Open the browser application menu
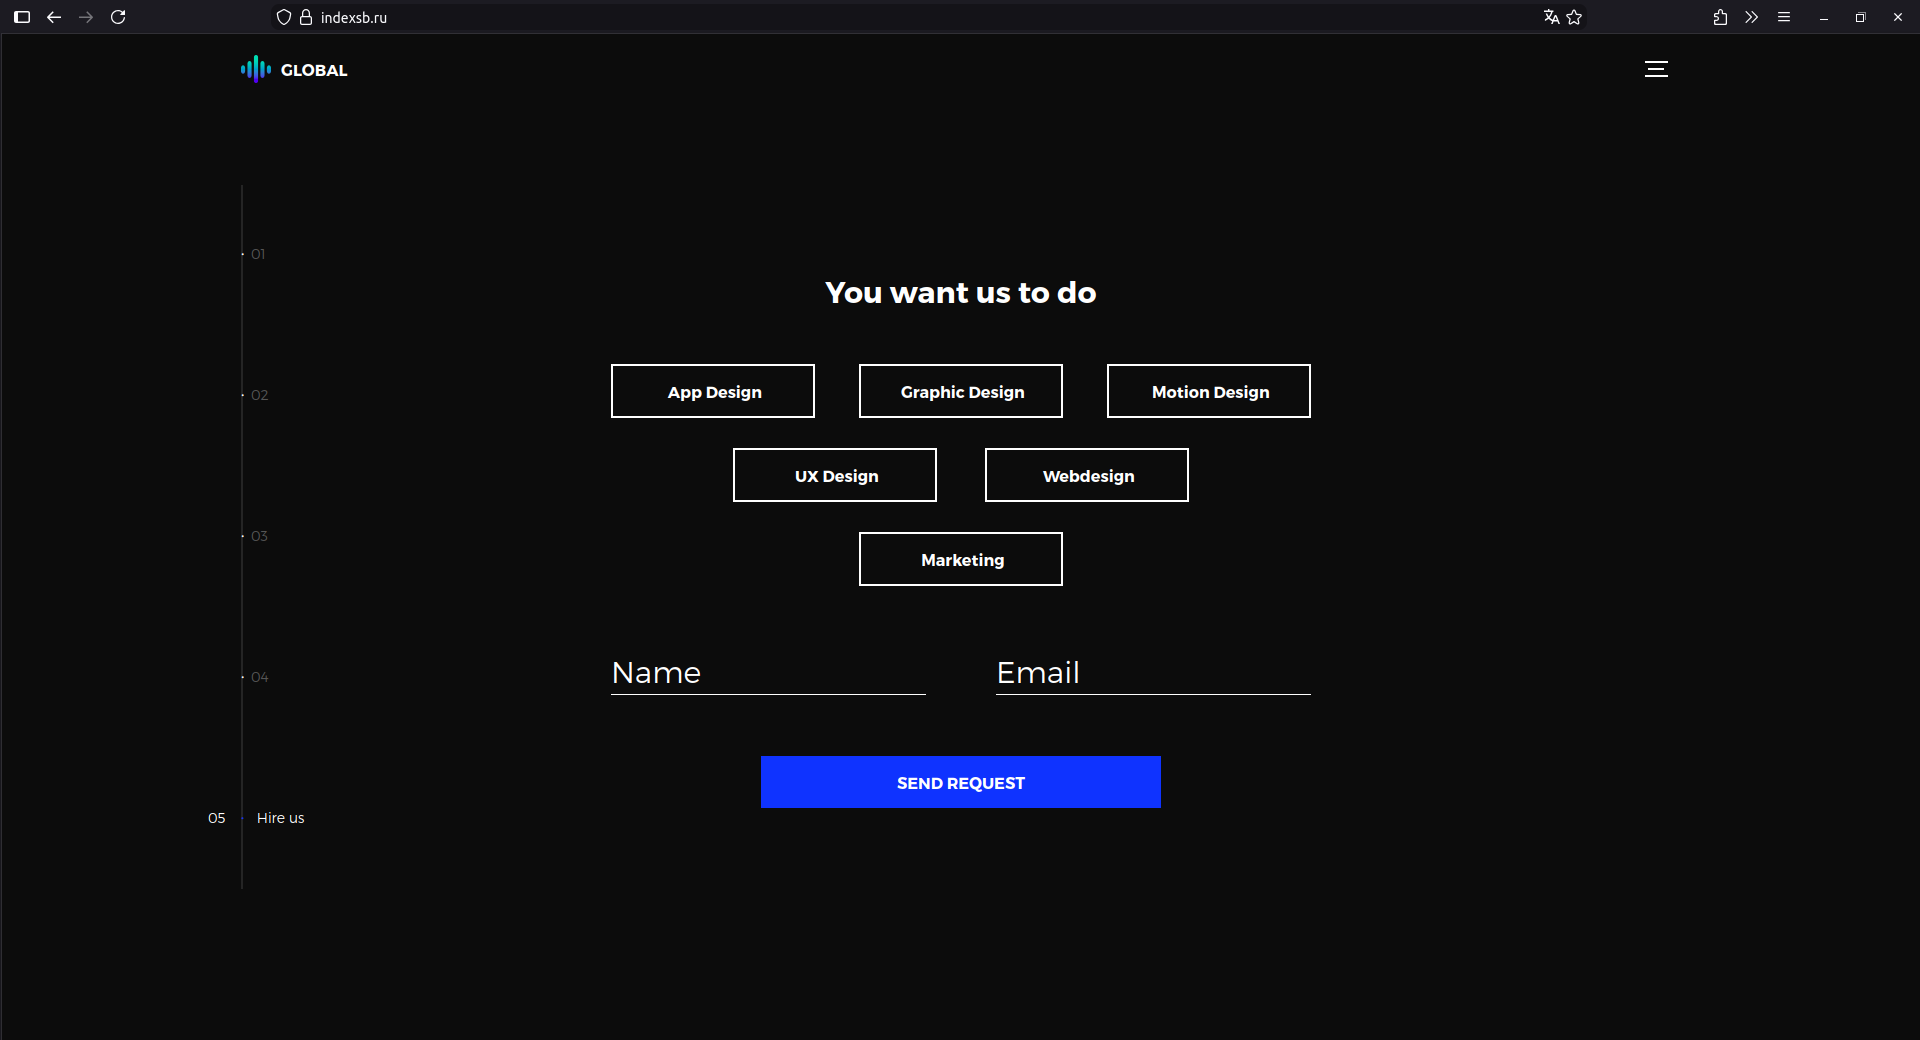Image resolution: width=1920 pixels, height=1040 pixels. coord(1784,17)
